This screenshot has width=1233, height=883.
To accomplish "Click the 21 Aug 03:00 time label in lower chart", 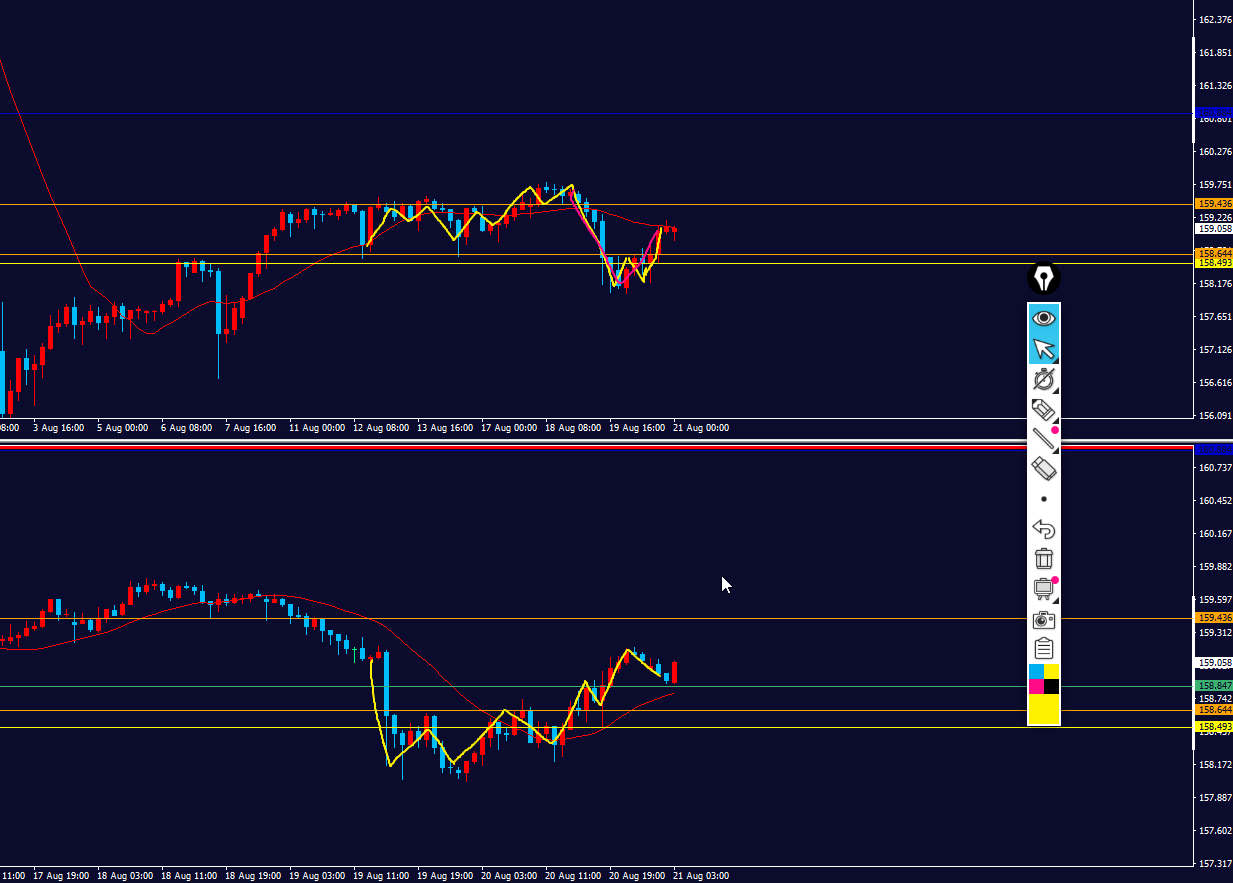I will click(701, 876).
